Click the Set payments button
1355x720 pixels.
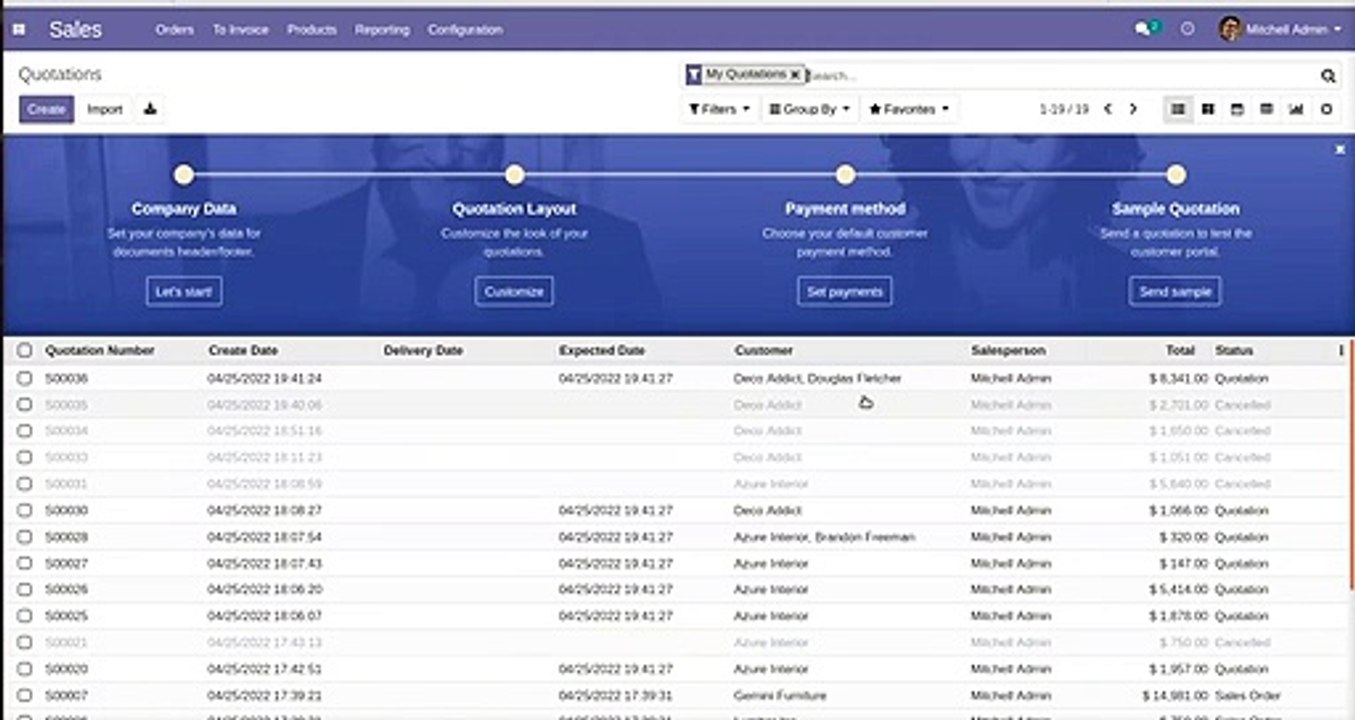pyautogui.click(x=845, y=292)
